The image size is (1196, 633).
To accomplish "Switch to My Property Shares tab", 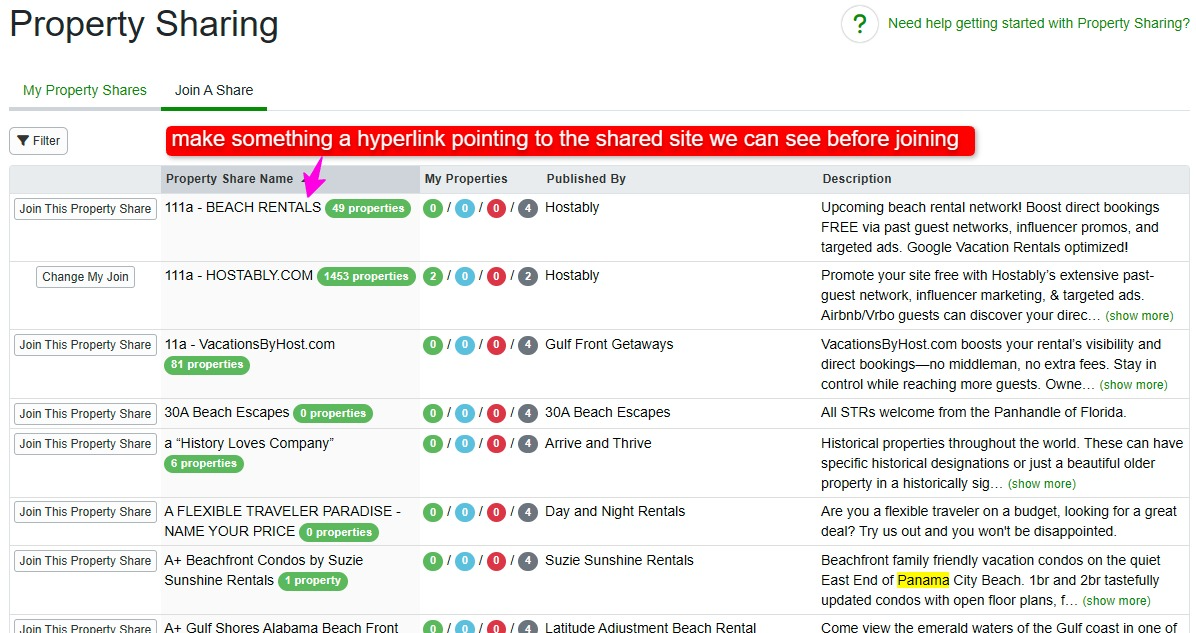I will pyautogui.click(x=85, y=90).
